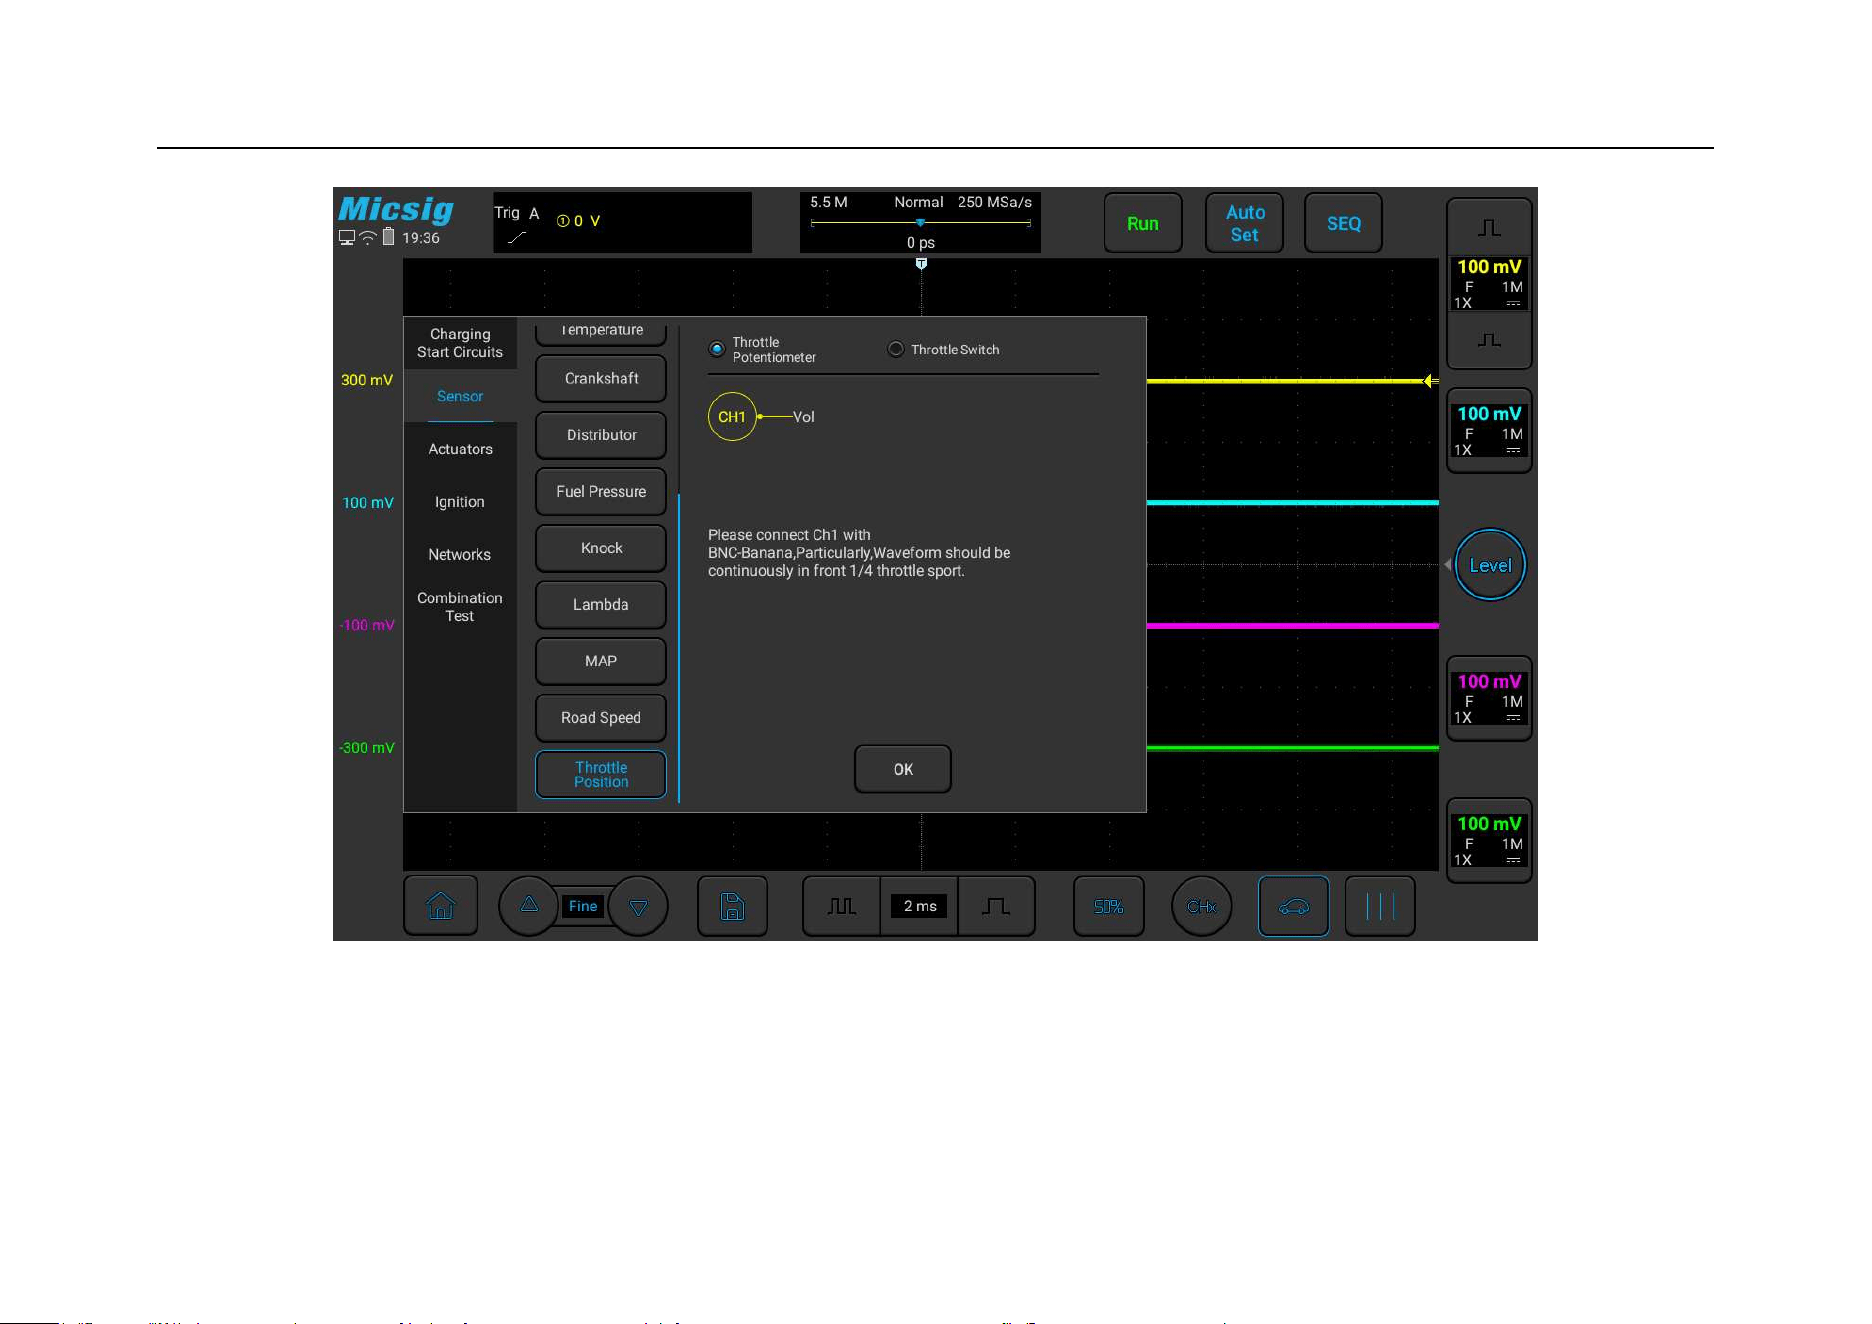
Task: Open the magenta 100 mV channel settings
Action: [x=1489, y=698]
